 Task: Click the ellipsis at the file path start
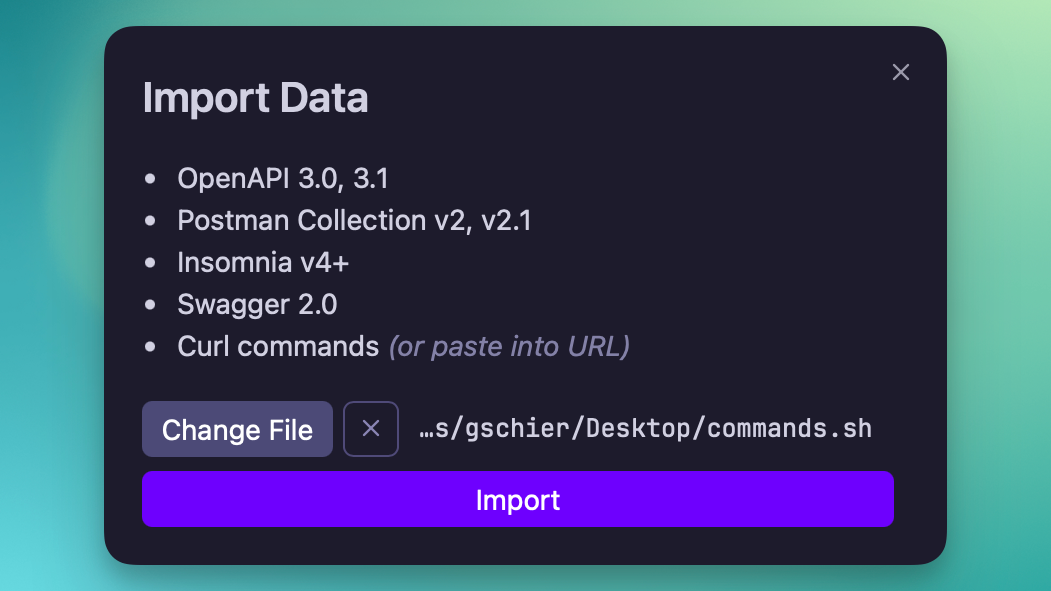tap(426, 430)
